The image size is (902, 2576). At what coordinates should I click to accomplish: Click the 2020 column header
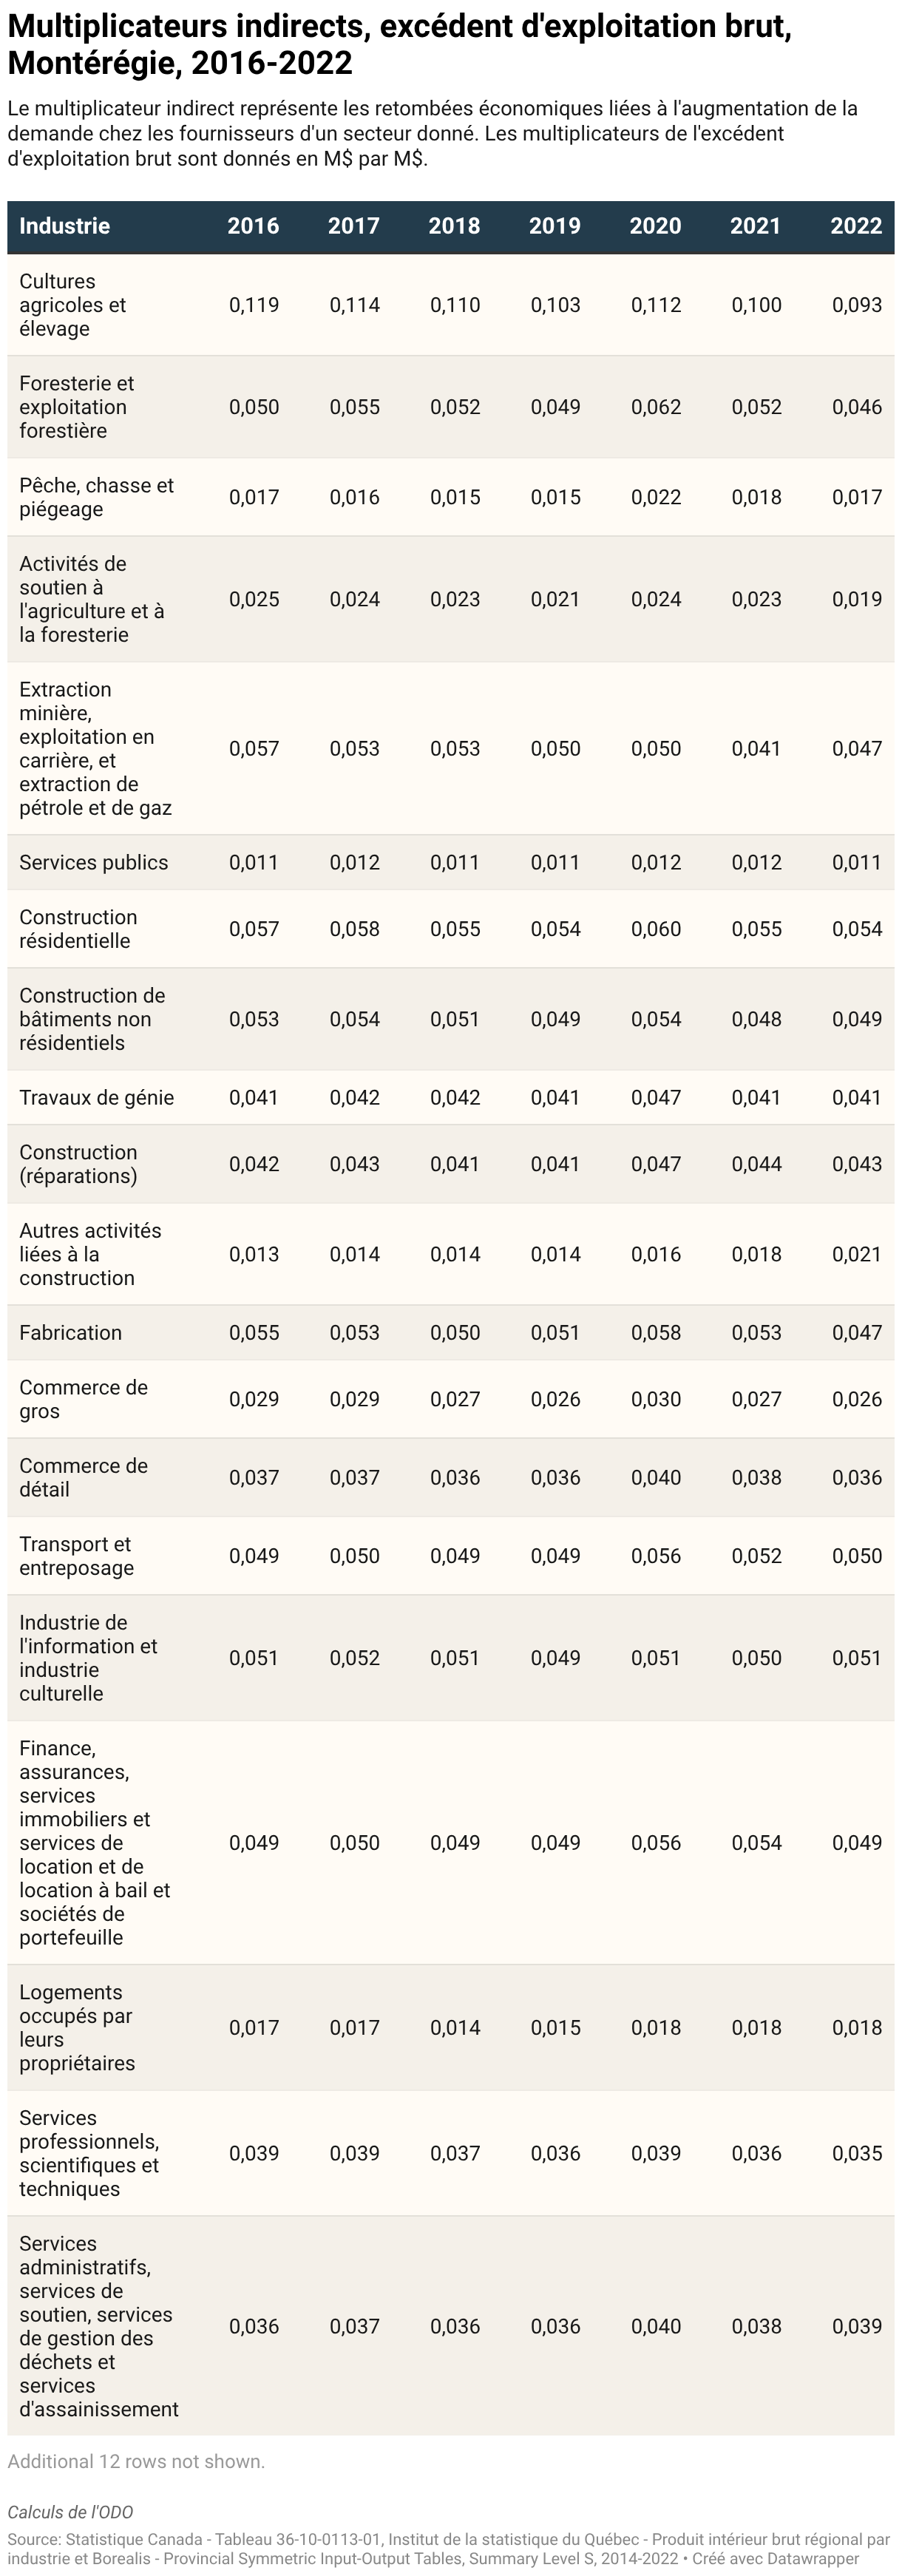point(655,226)
